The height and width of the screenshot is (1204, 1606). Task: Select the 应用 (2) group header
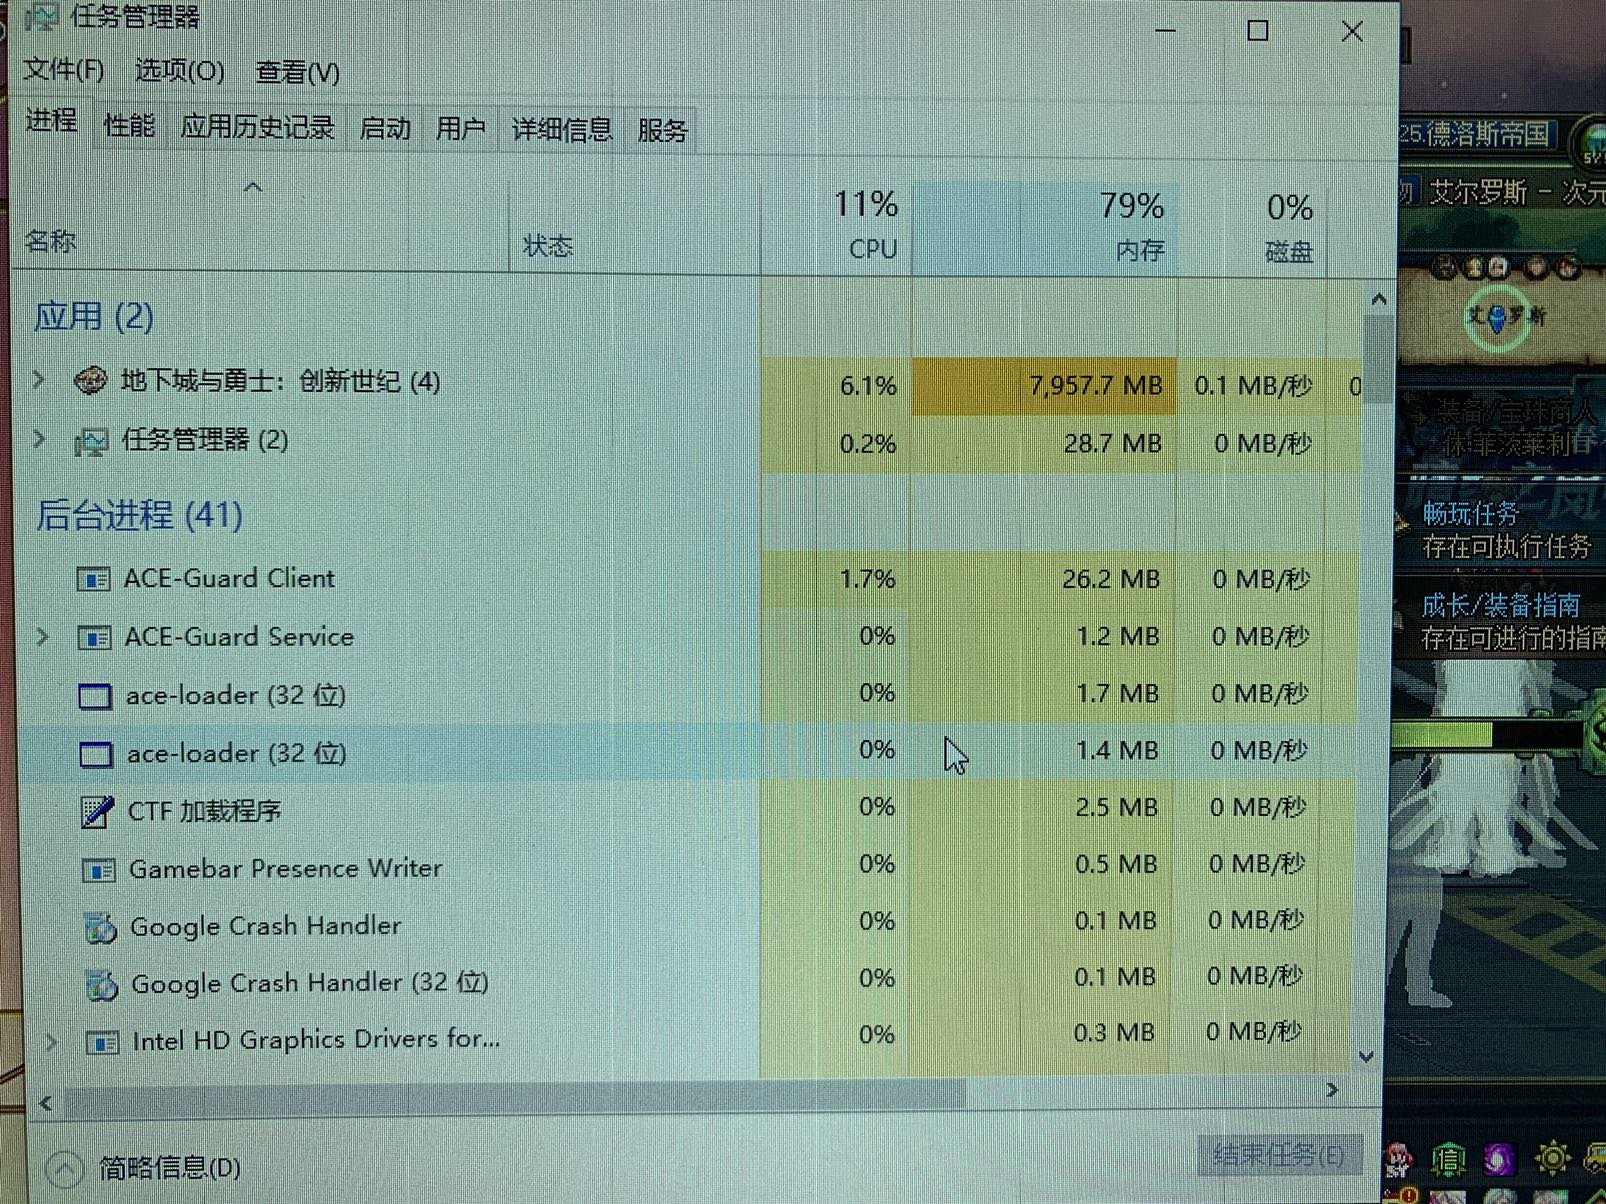click(93, 316)
